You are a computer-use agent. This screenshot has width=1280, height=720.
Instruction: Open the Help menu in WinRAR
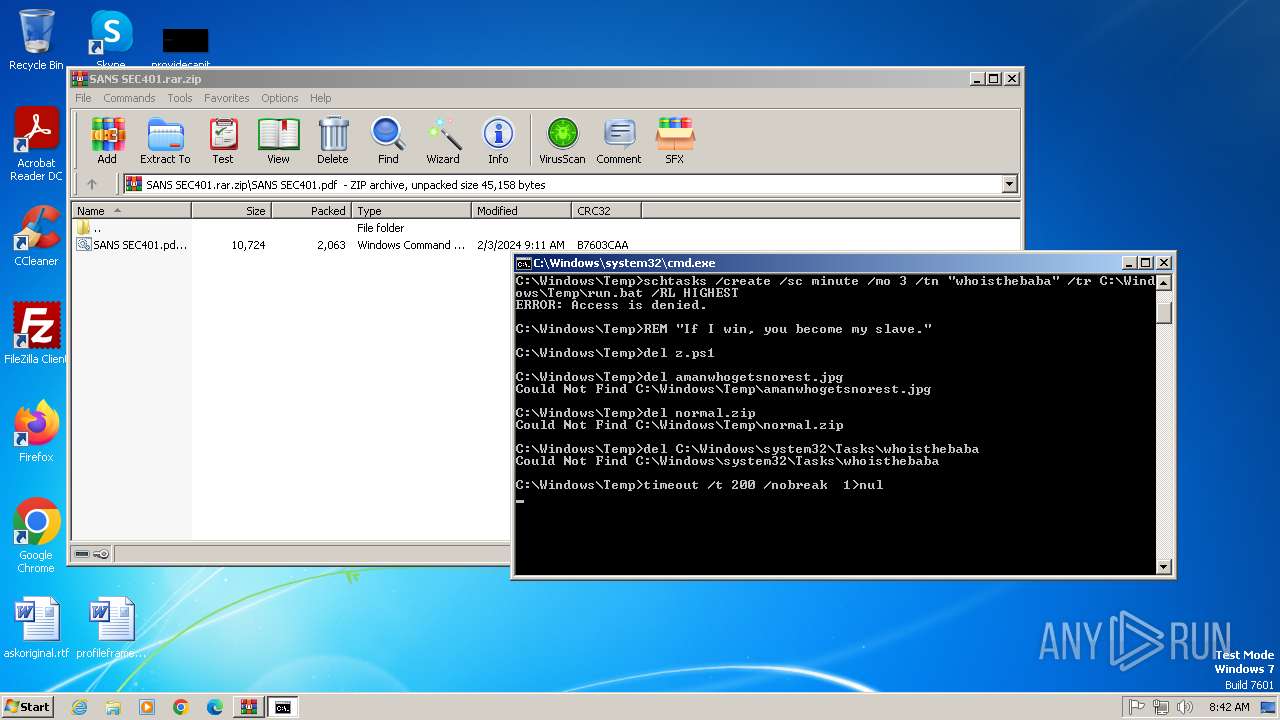(x=320, y=98)
